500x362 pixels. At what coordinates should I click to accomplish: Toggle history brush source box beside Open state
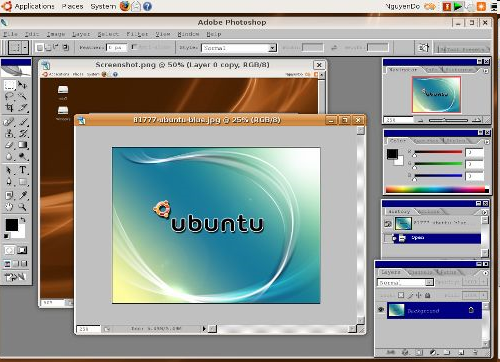pos(388,238)
